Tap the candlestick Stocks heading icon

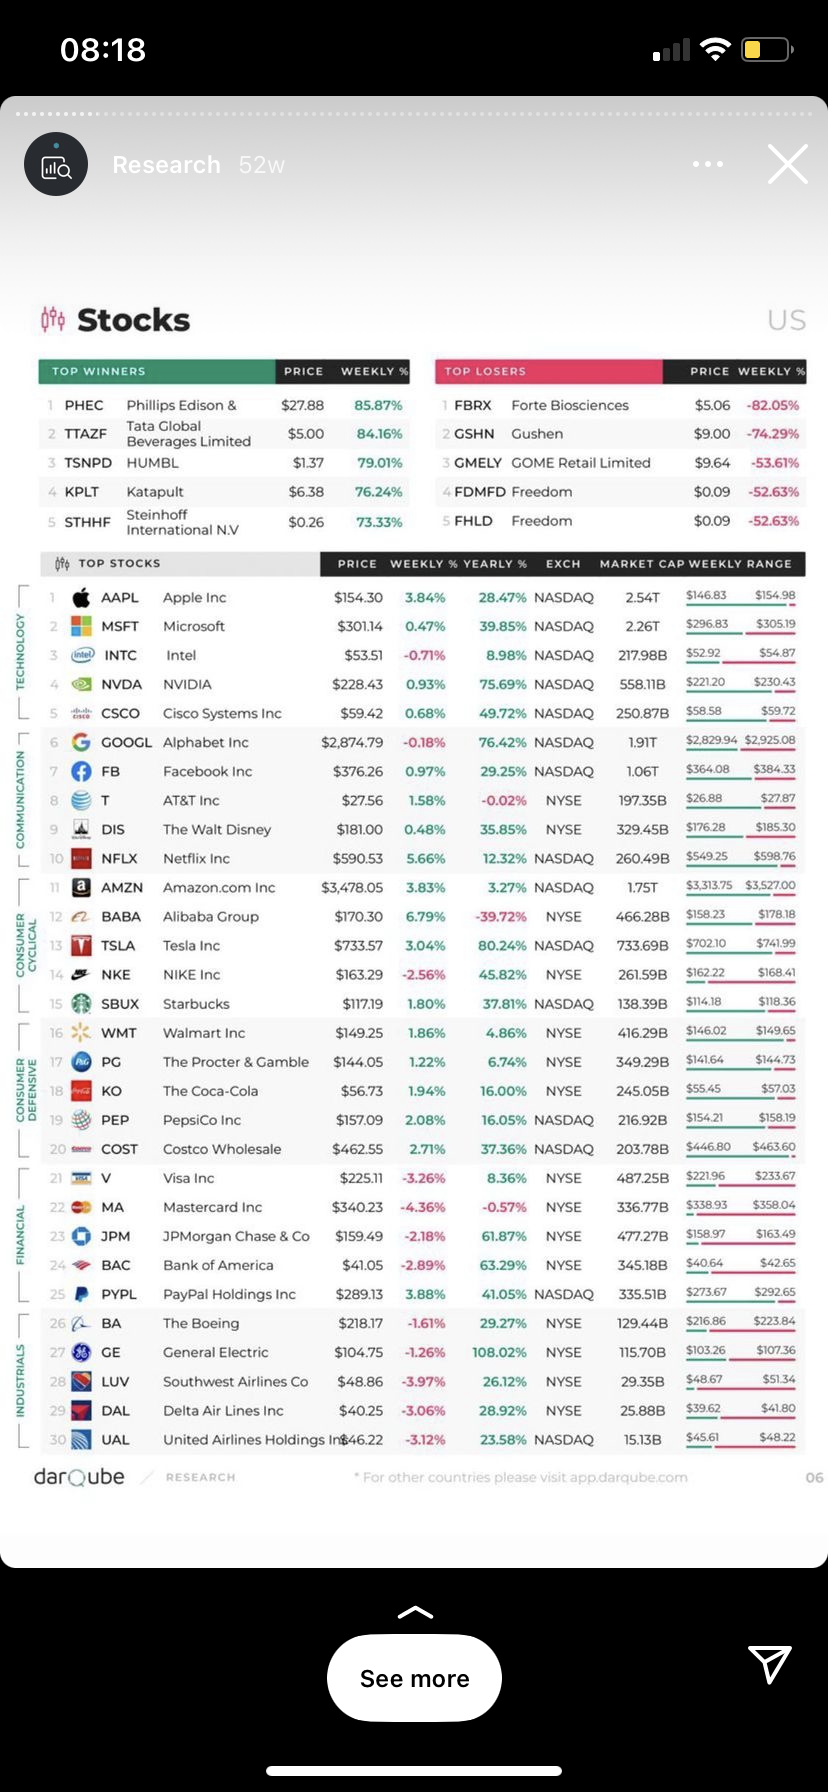point(53,320)
